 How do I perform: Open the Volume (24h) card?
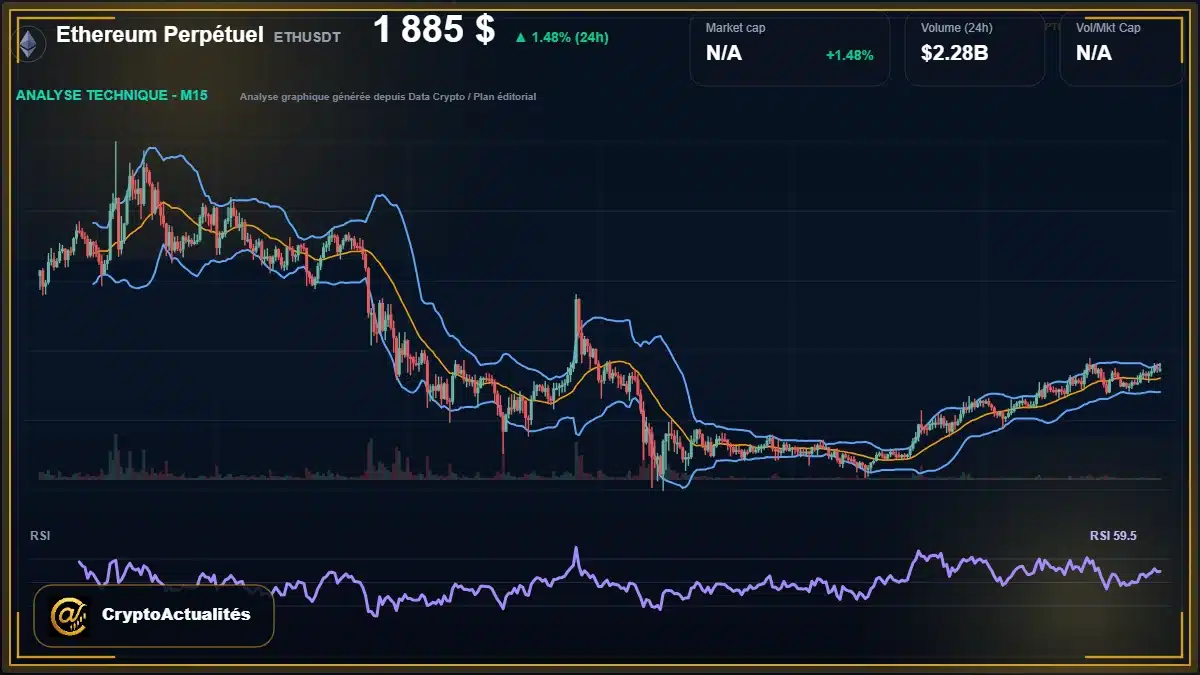click(975, 49)
